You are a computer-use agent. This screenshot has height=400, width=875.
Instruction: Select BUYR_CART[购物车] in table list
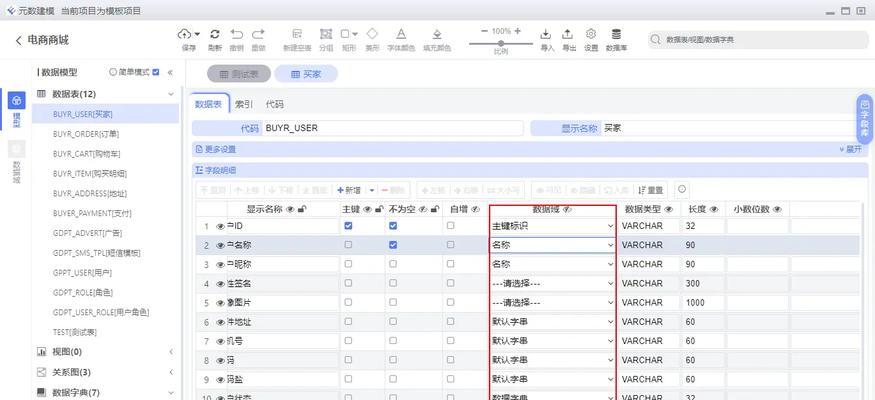[x=86, y=153]
